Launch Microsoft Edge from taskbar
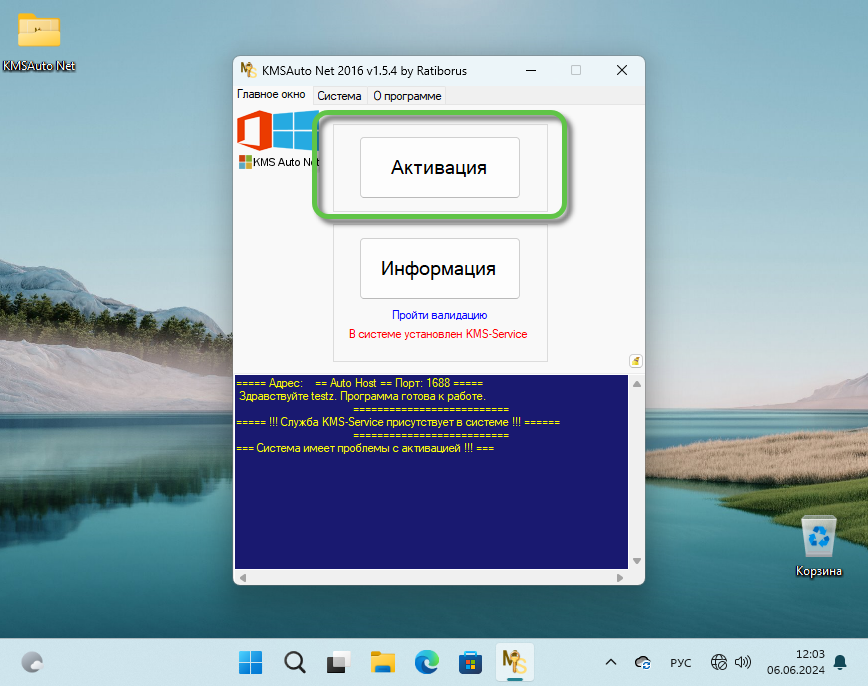This screenshot has height=686, width=868. point(426,662)
